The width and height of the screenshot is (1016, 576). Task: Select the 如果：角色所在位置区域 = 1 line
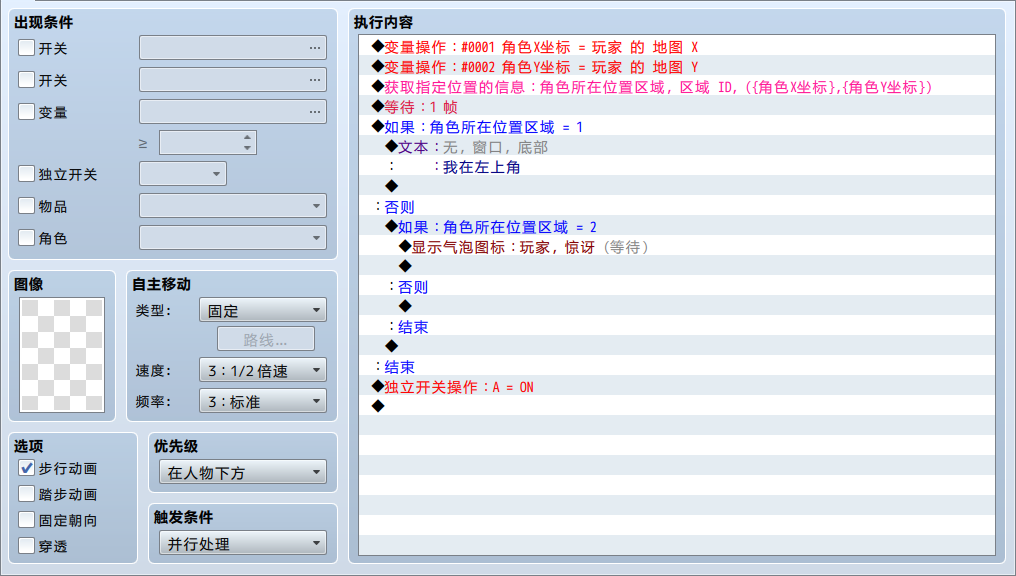click(x=676, y=127)
